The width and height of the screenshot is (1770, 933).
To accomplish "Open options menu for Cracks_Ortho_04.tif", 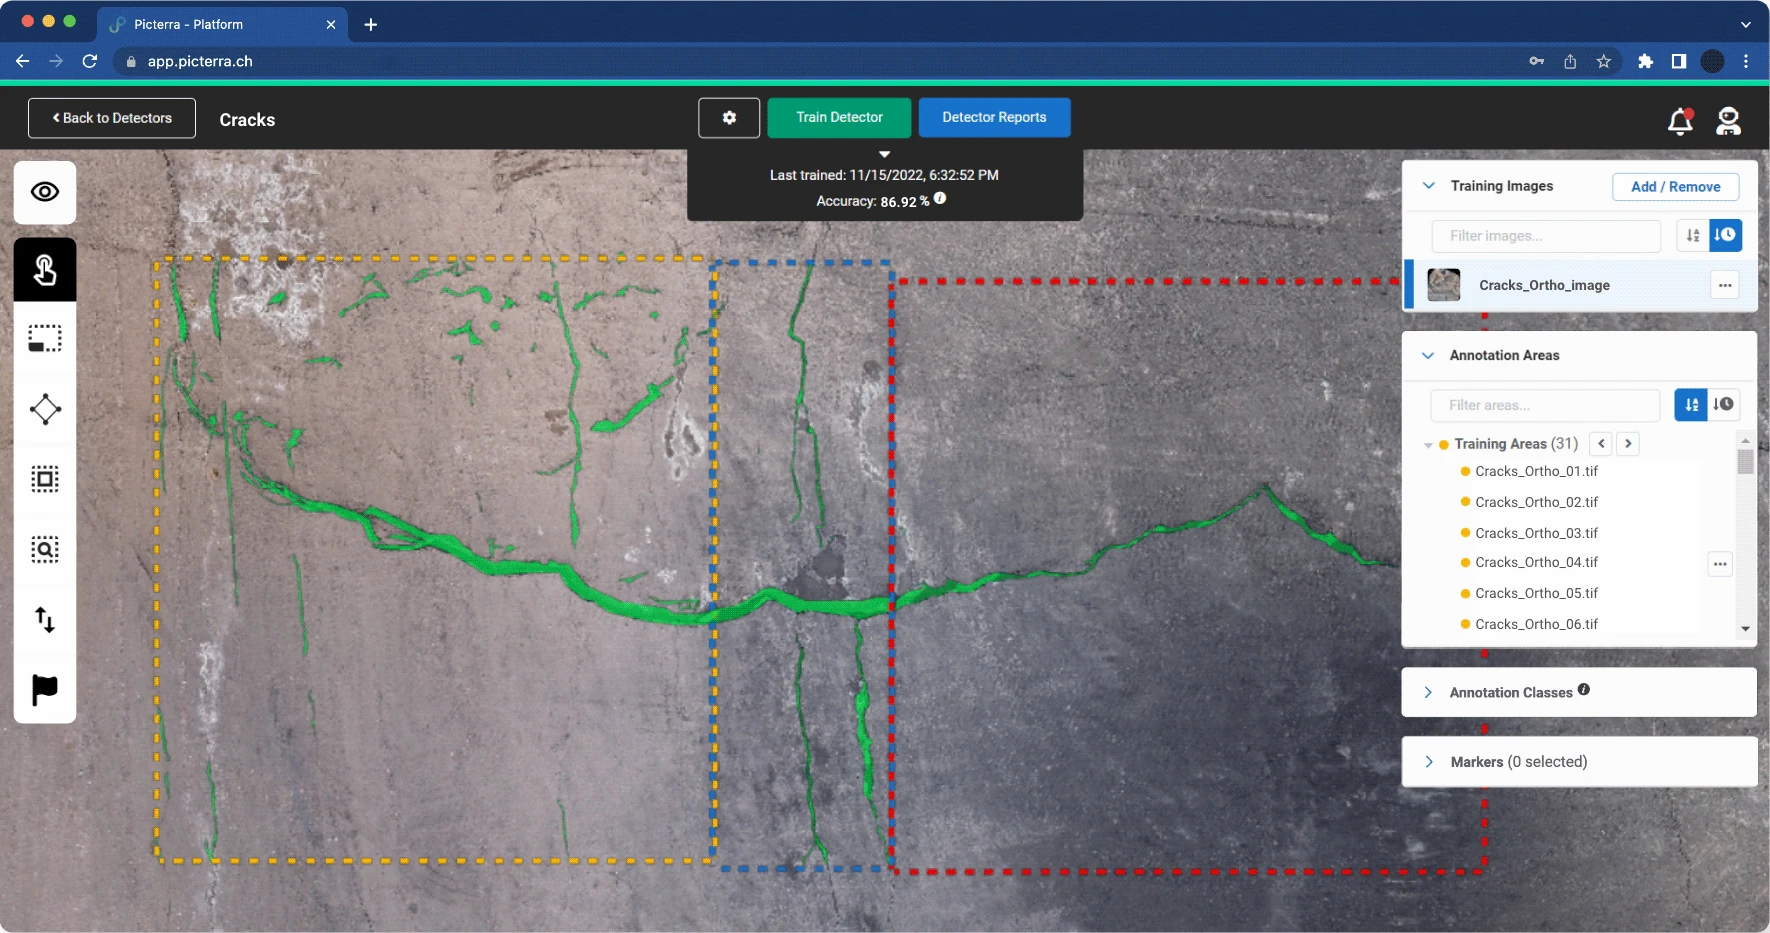I will pos(1720,564).
